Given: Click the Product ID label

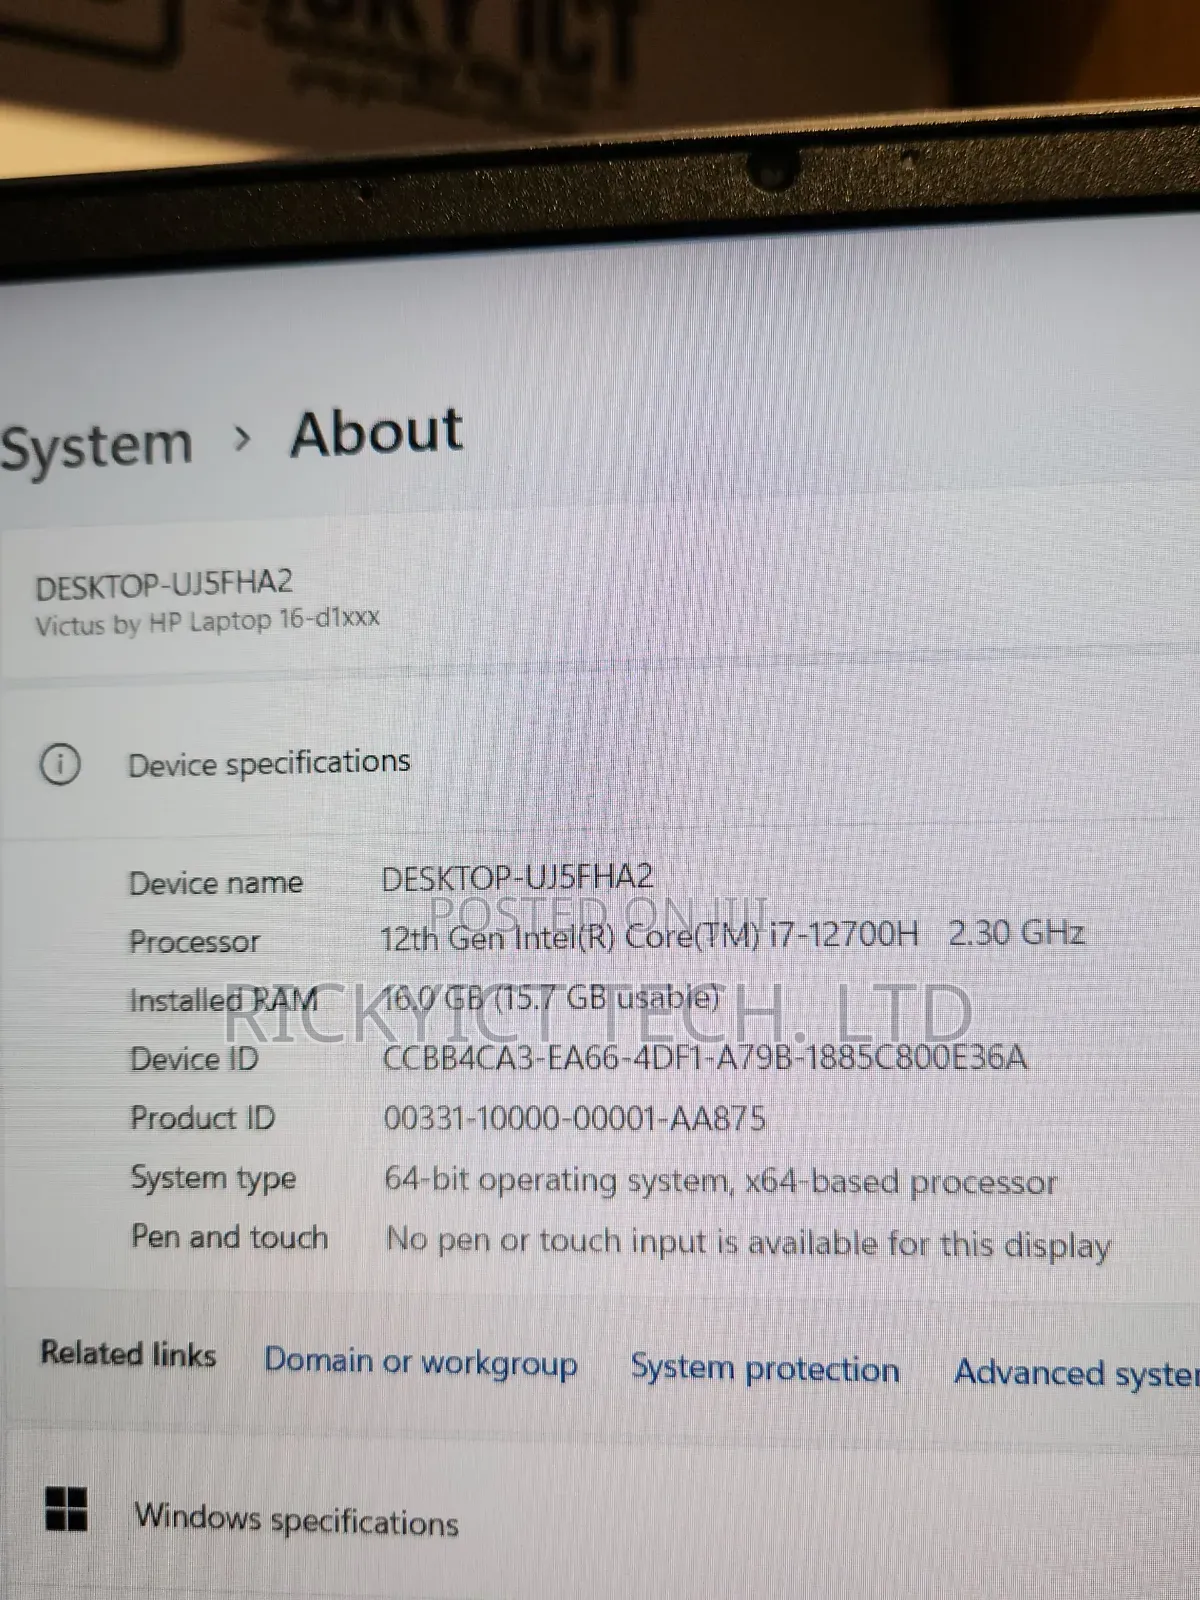Looking at the screenshot, I should [x=203, y=1118].
